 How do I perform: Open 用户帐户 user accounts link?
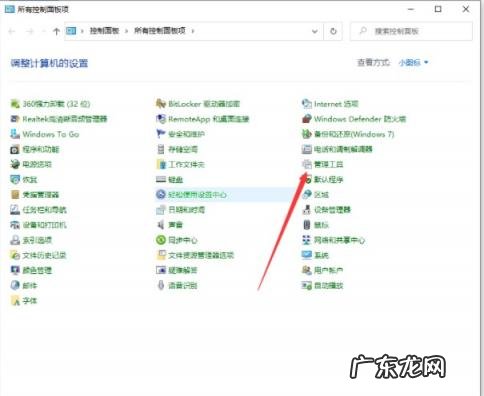tap(328, 270)
